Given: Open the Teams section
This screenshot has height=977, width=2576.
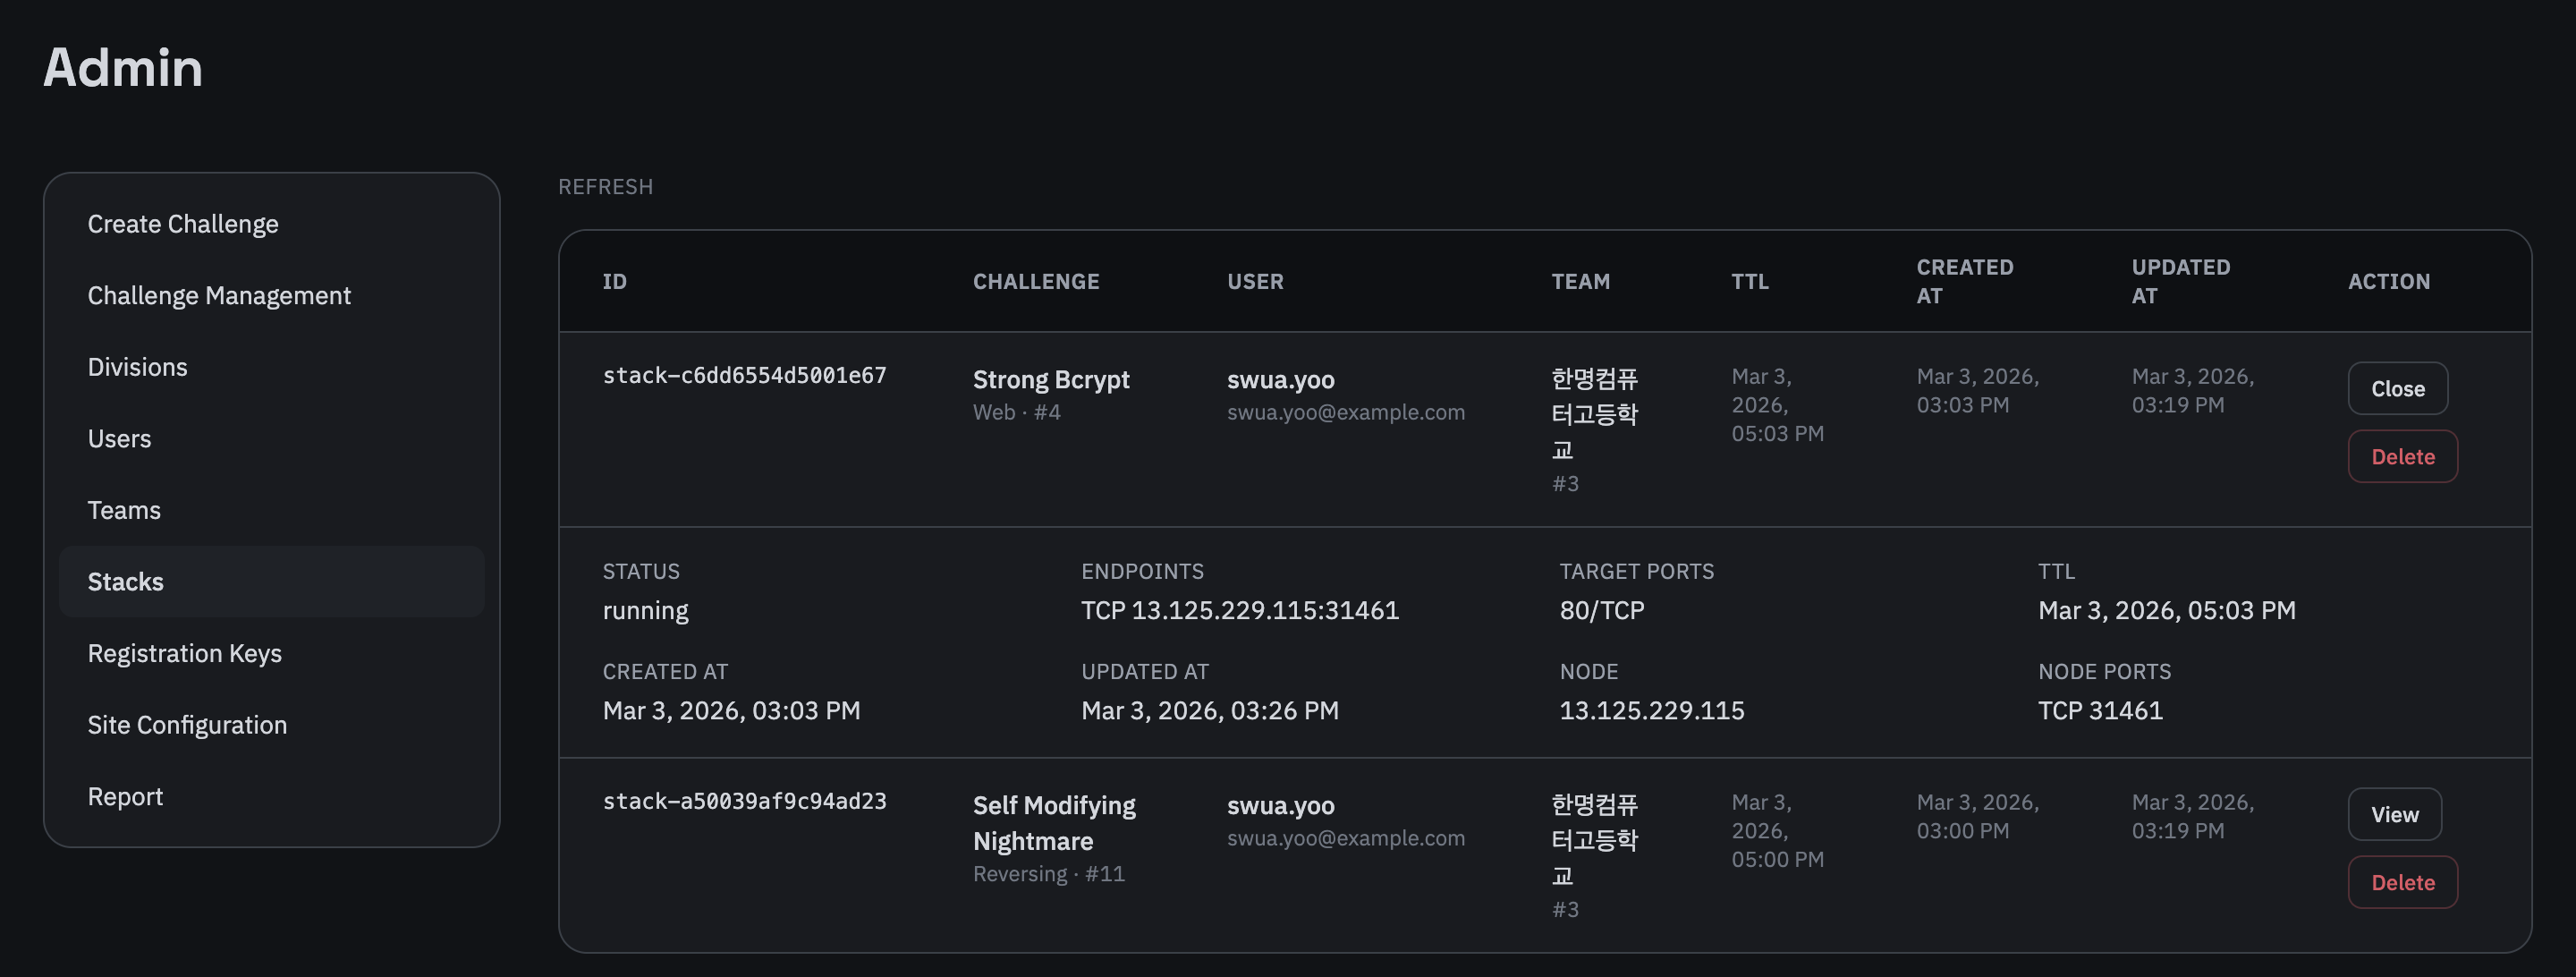Looking at the screenshot, I should click(x=123, y=509).
